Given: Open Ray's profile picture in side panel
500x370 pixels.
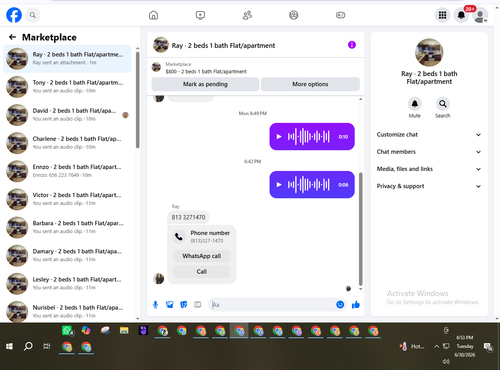Looking at the screenshot, I should point(429,53).
